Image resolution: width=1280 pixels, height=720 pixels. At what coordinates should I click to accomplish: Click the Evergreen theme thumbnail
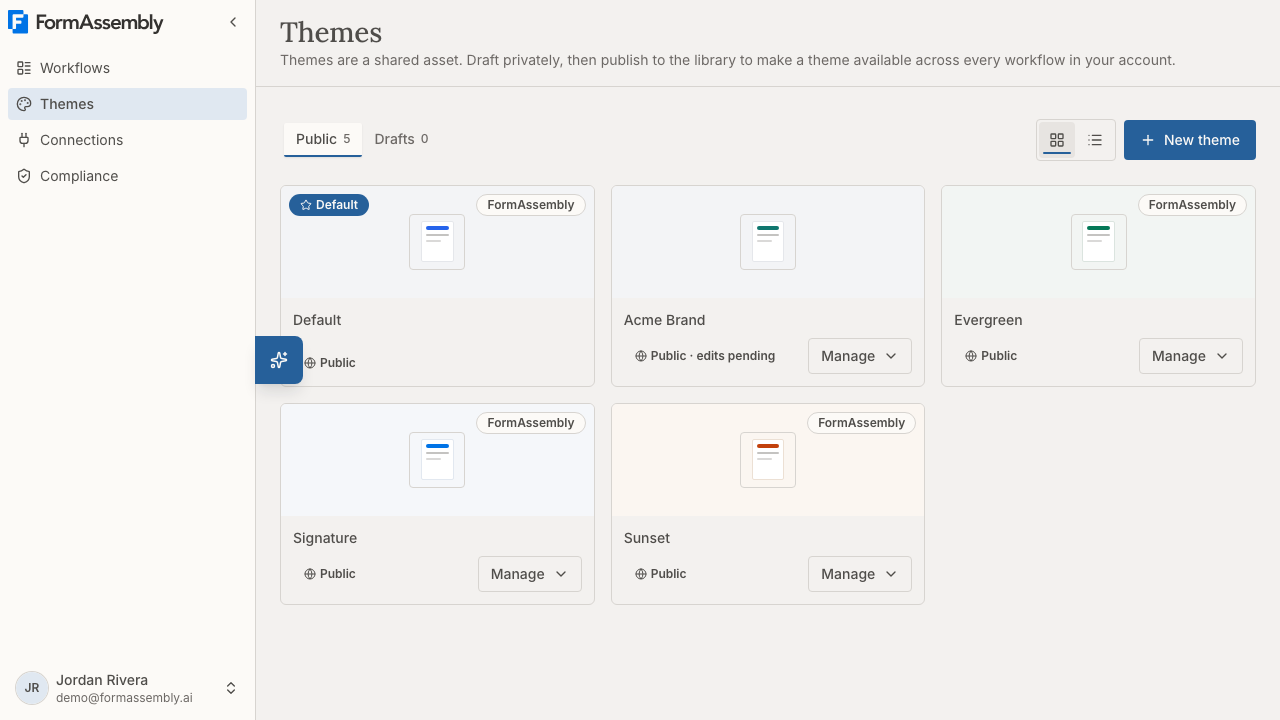click(1099, 242)
